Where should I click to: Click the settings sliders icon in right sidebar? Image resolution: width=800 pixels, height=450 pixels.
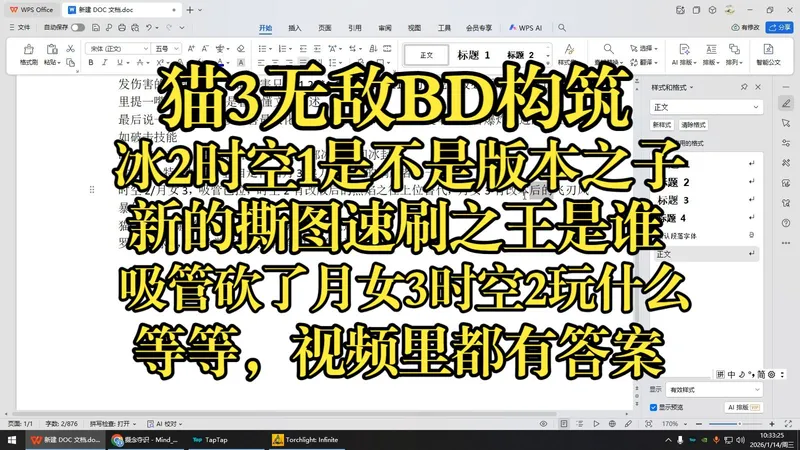pos(786,143)
